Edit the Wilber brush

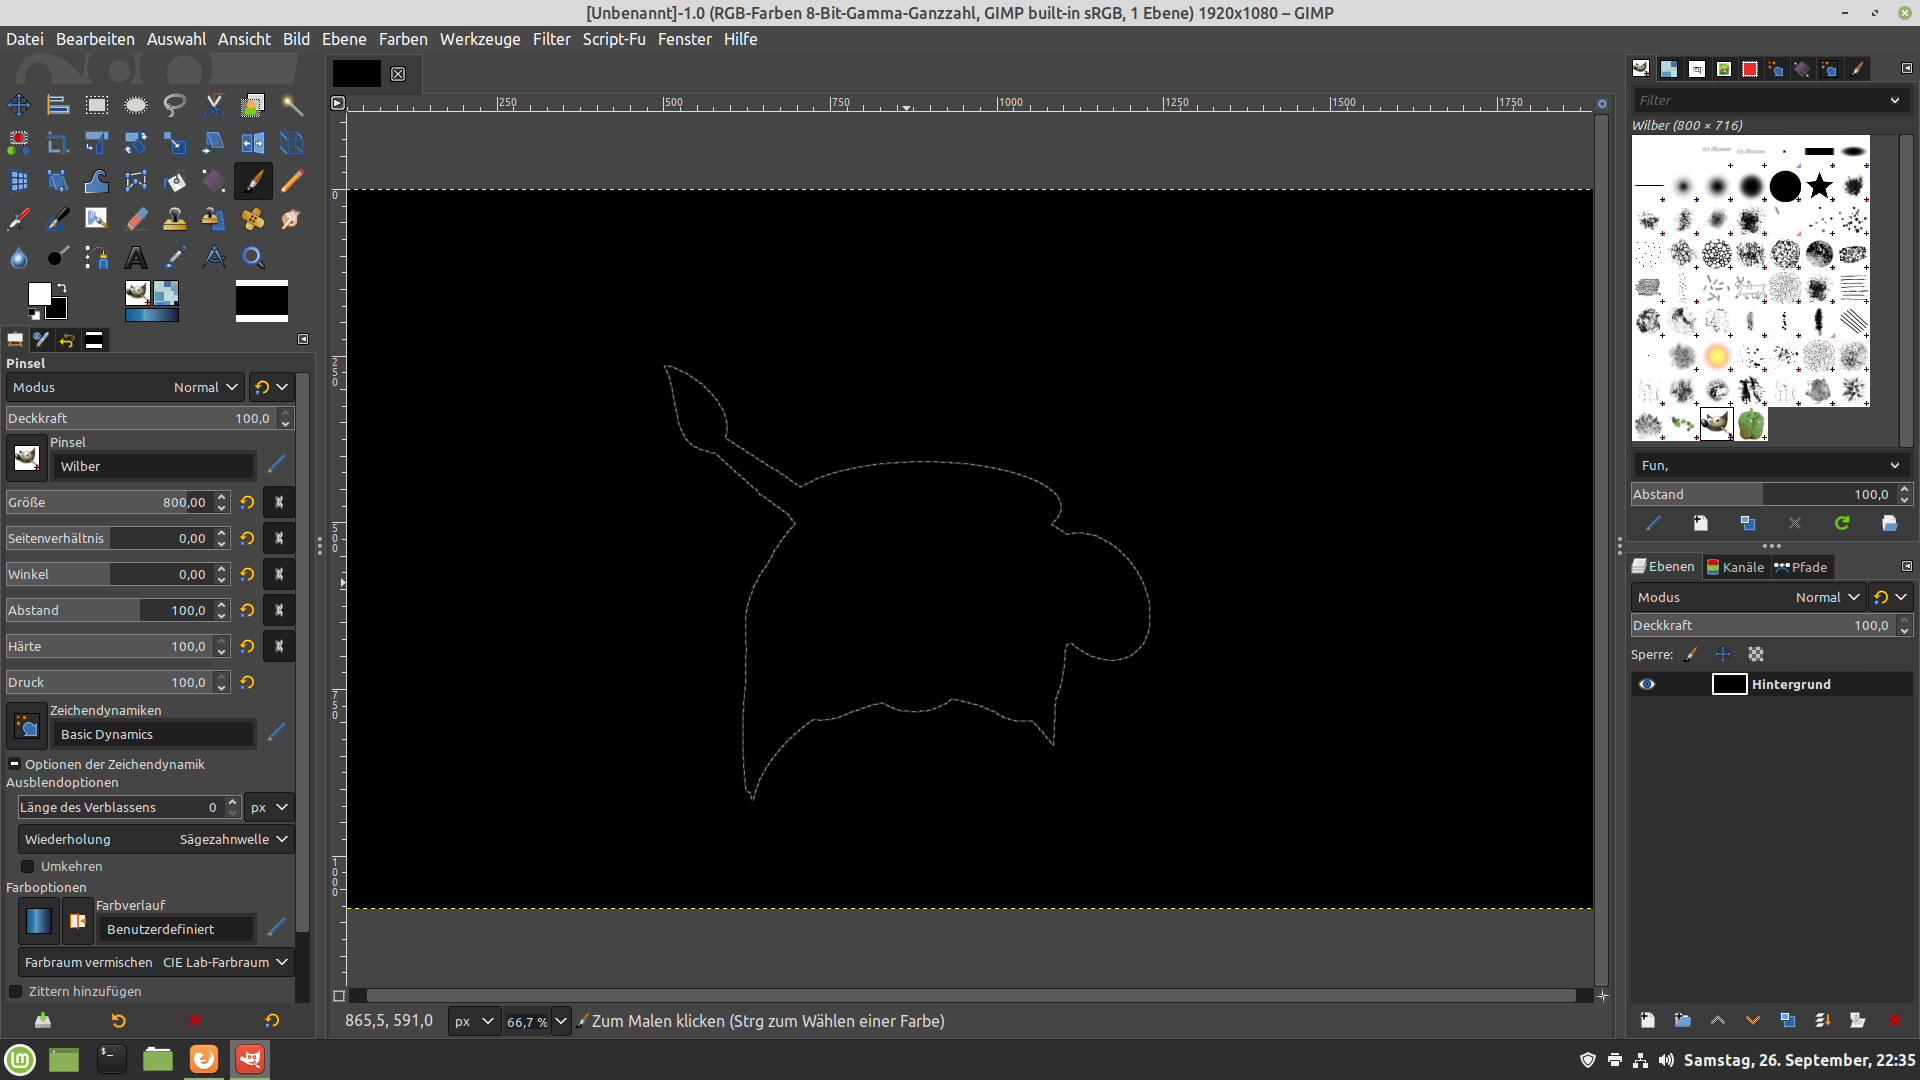point(277,464)
